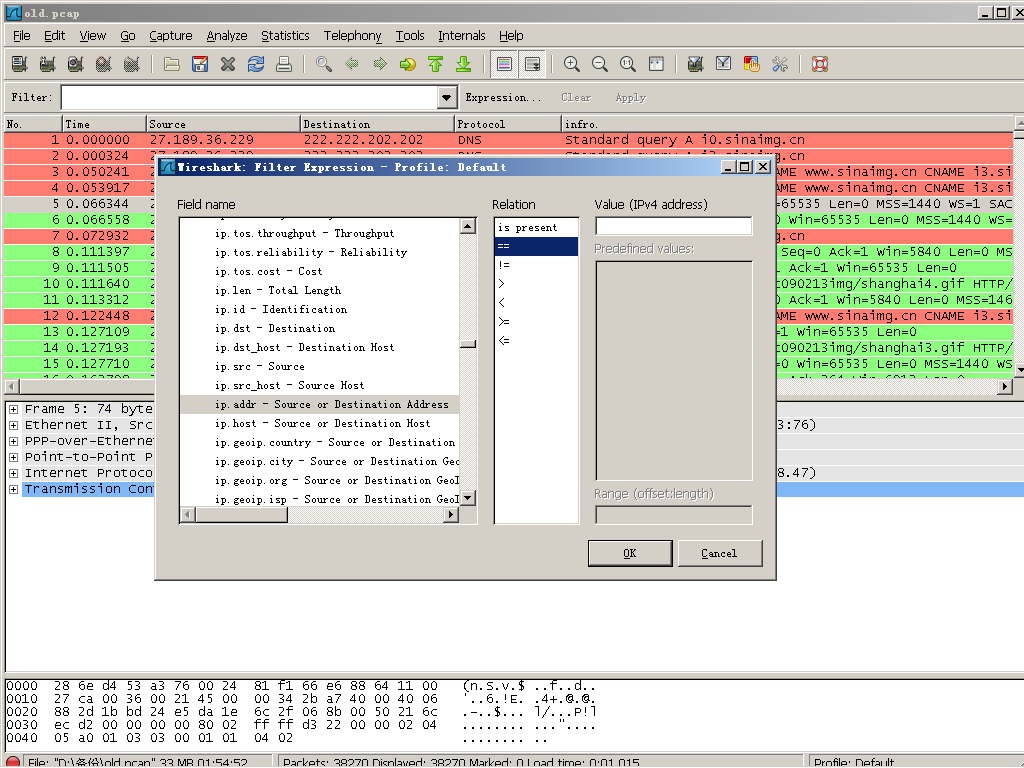Expand the Frame 5 tree node
This screenshot has height=768, width=1024.
[x=13, y=409]
